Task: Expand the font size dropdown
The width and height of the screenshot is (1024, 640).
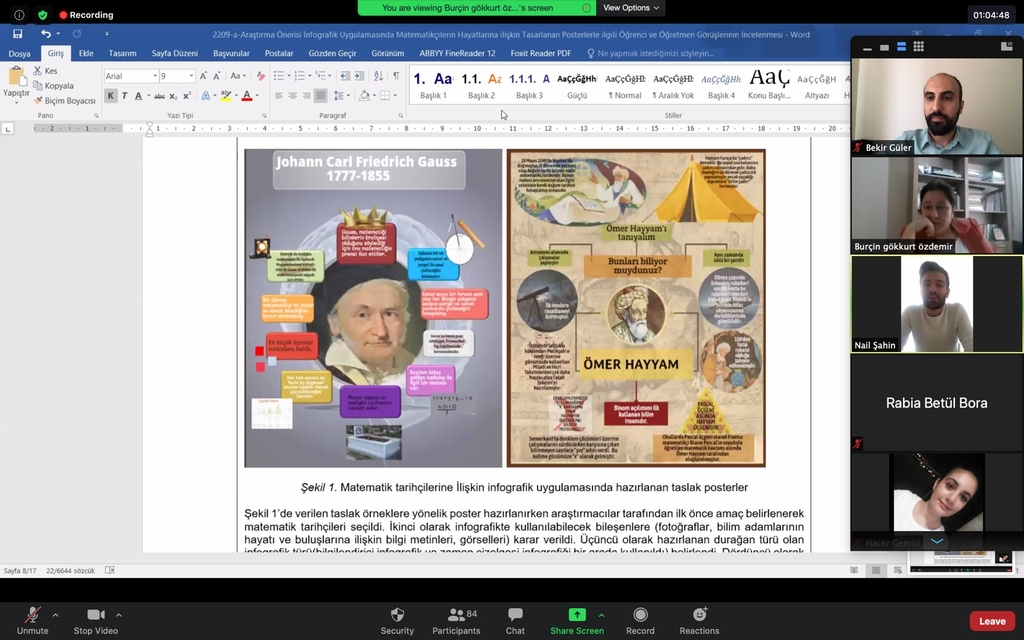Action: pyautogui.click(x=190, y=76)
